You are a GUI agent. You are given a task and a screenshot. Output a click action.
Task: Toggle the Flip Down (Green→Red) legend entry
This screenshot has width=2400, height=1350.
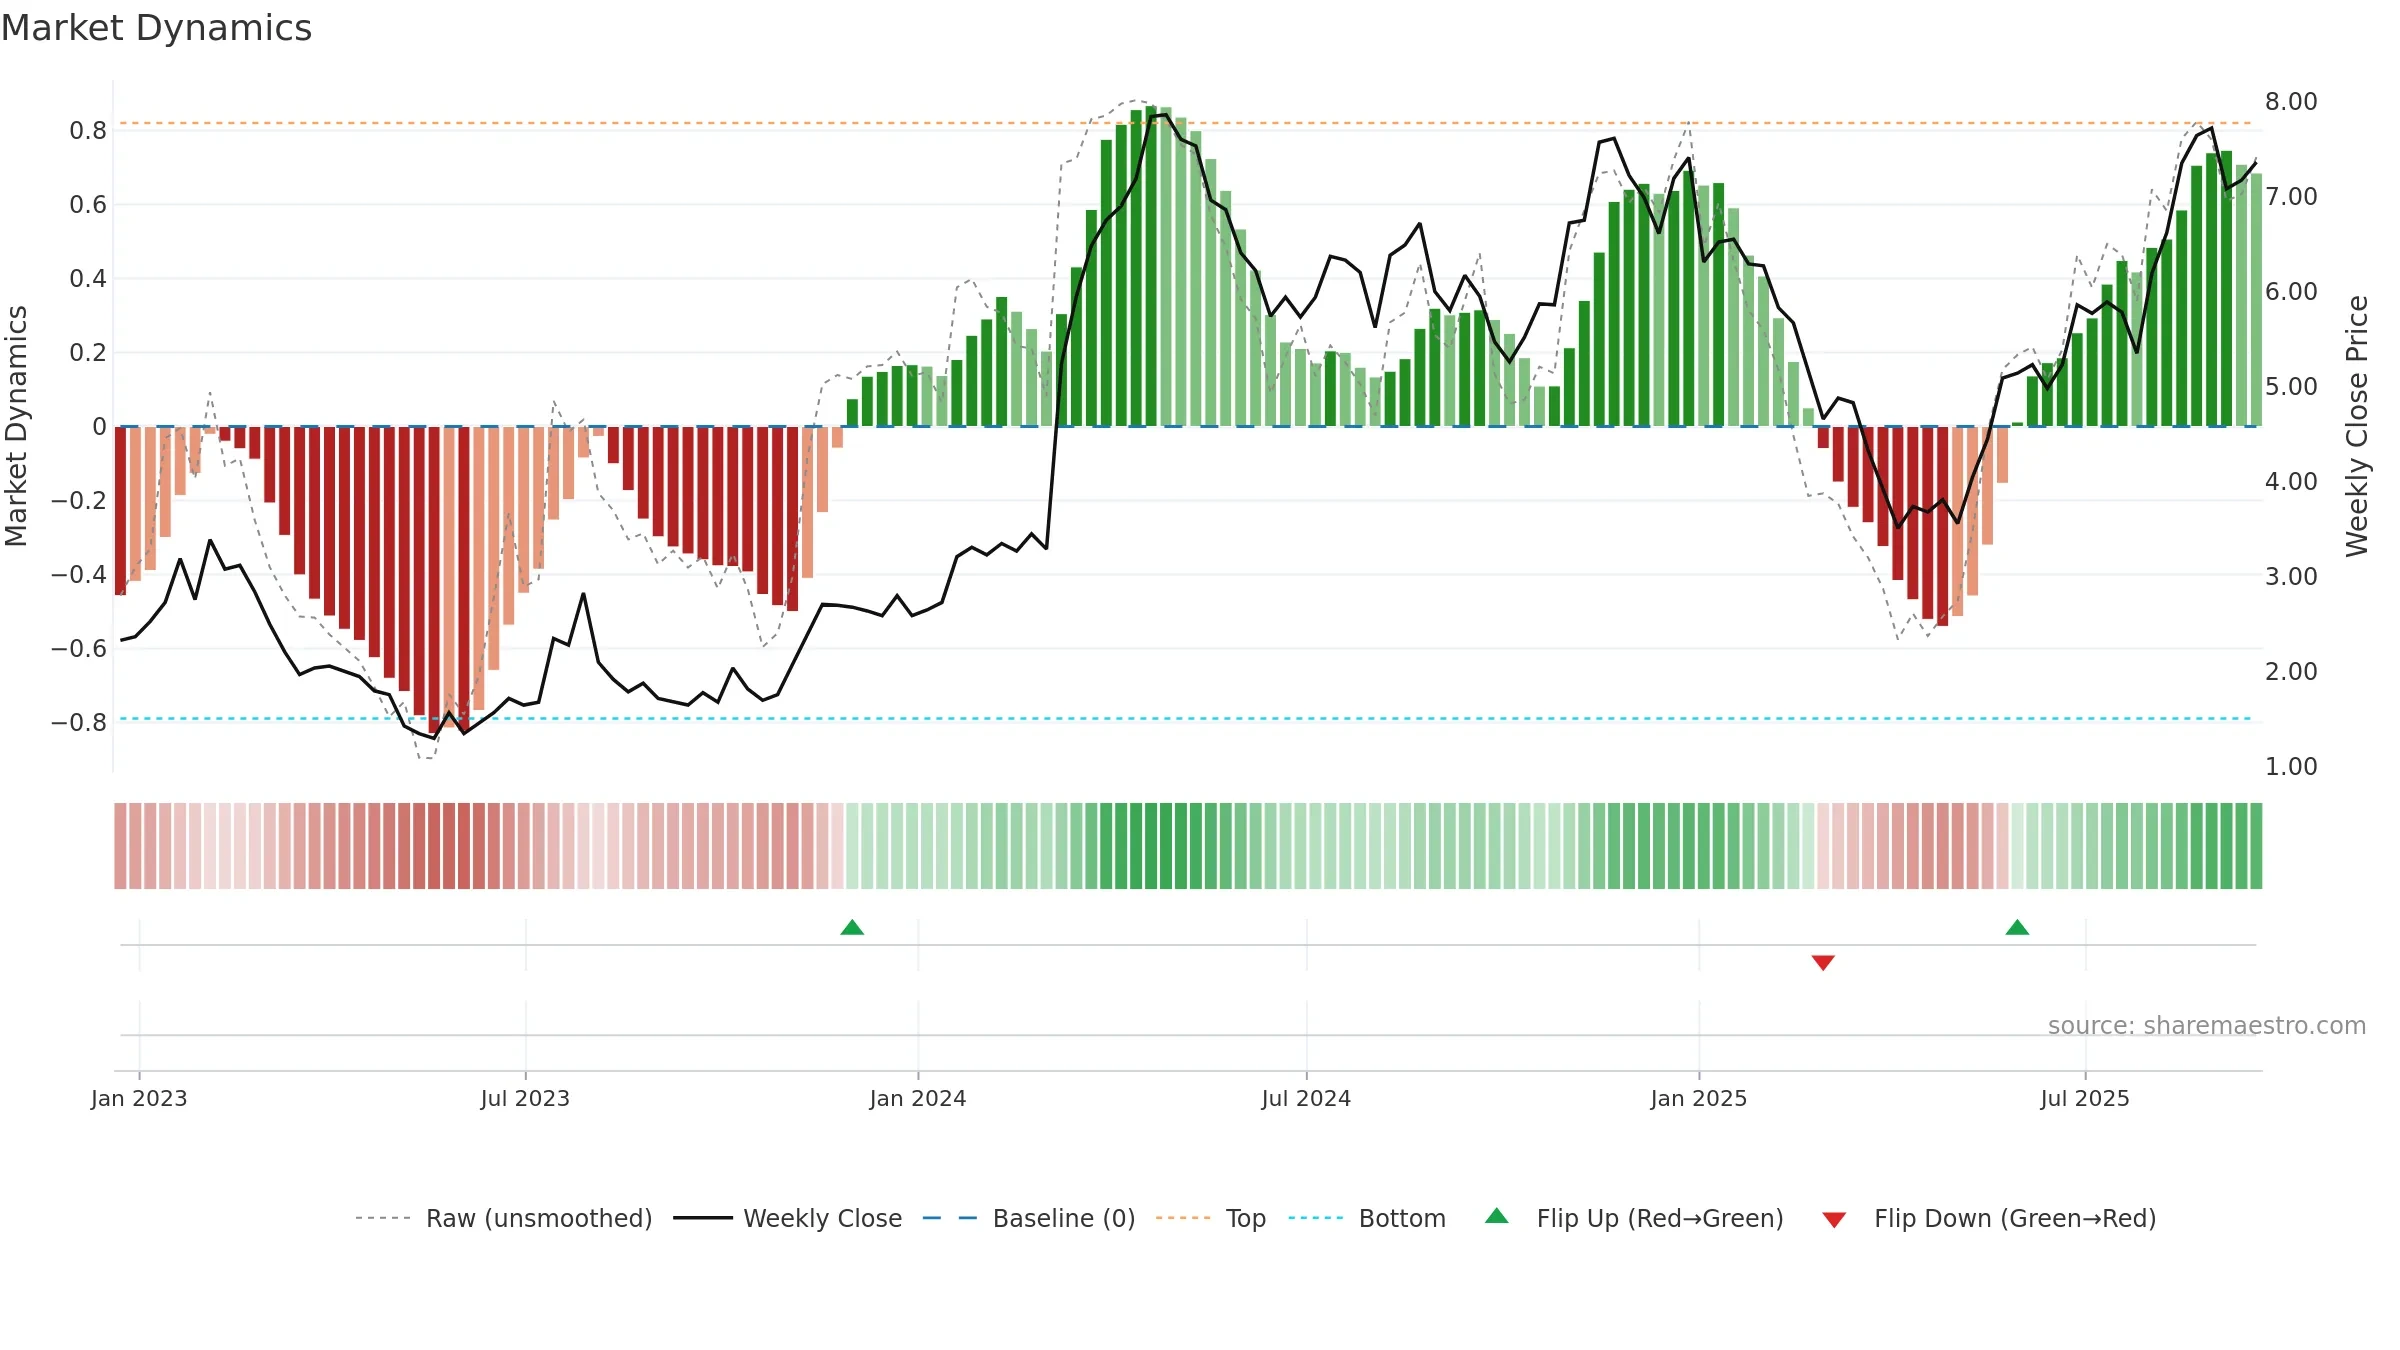pyautogui.click(x=1989, y=1218)
